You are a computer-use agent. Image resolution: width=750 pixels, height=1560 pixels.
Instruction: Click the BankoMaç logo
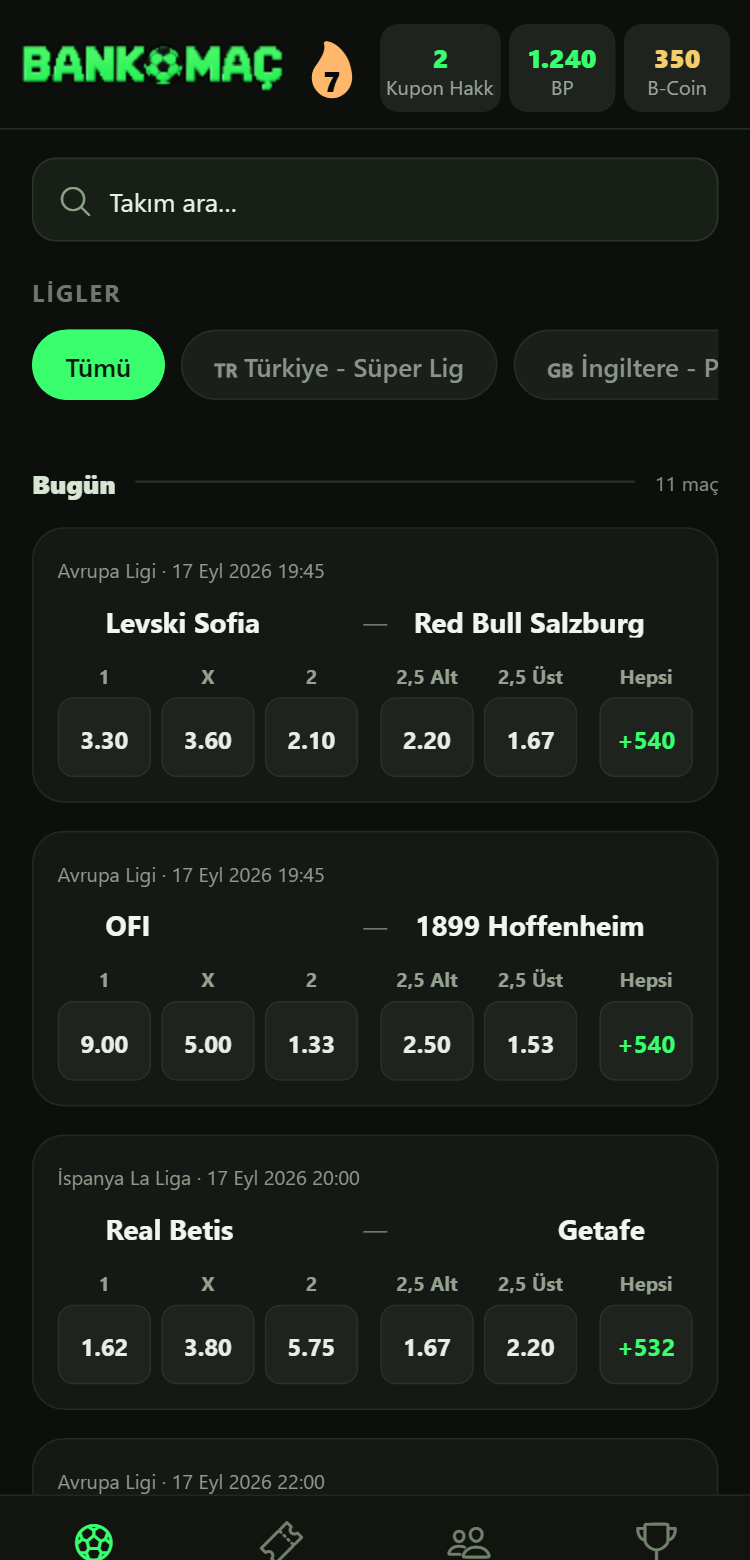coord(153,65)
